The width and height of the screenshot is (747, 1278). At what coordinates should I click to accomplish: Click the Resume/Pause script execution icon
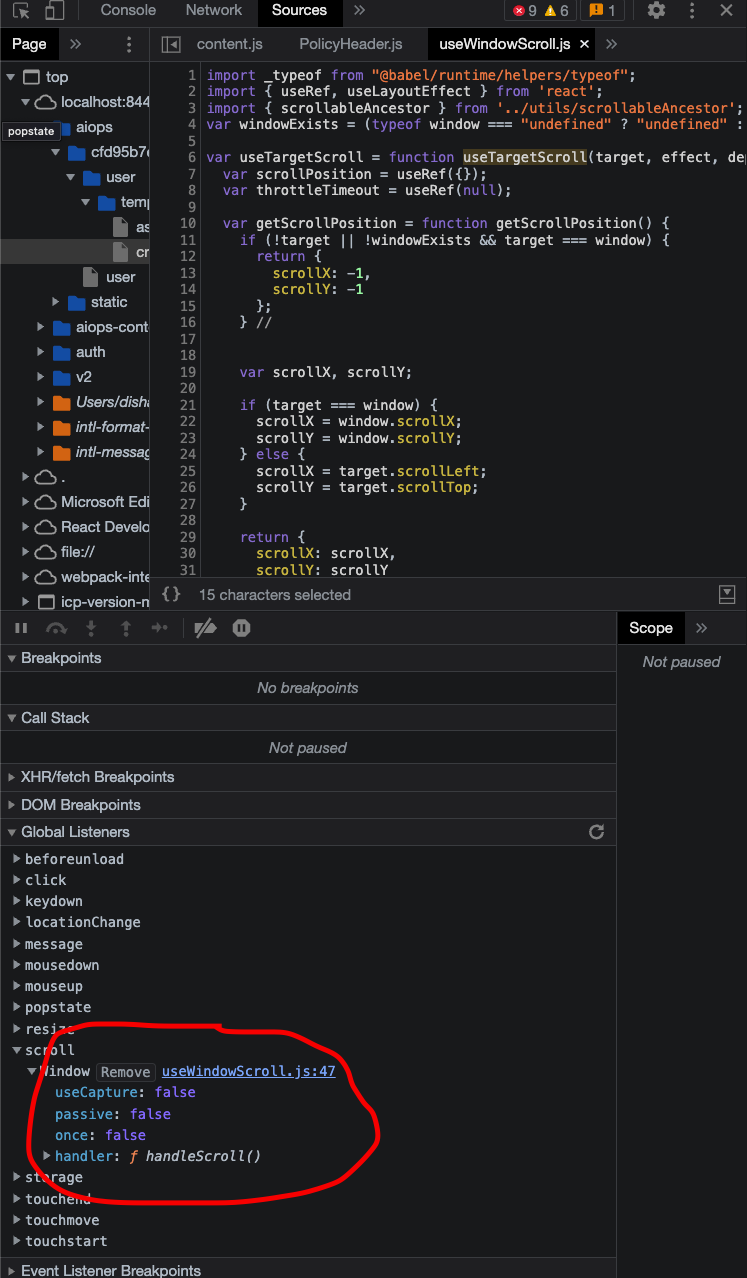(20, 628)
